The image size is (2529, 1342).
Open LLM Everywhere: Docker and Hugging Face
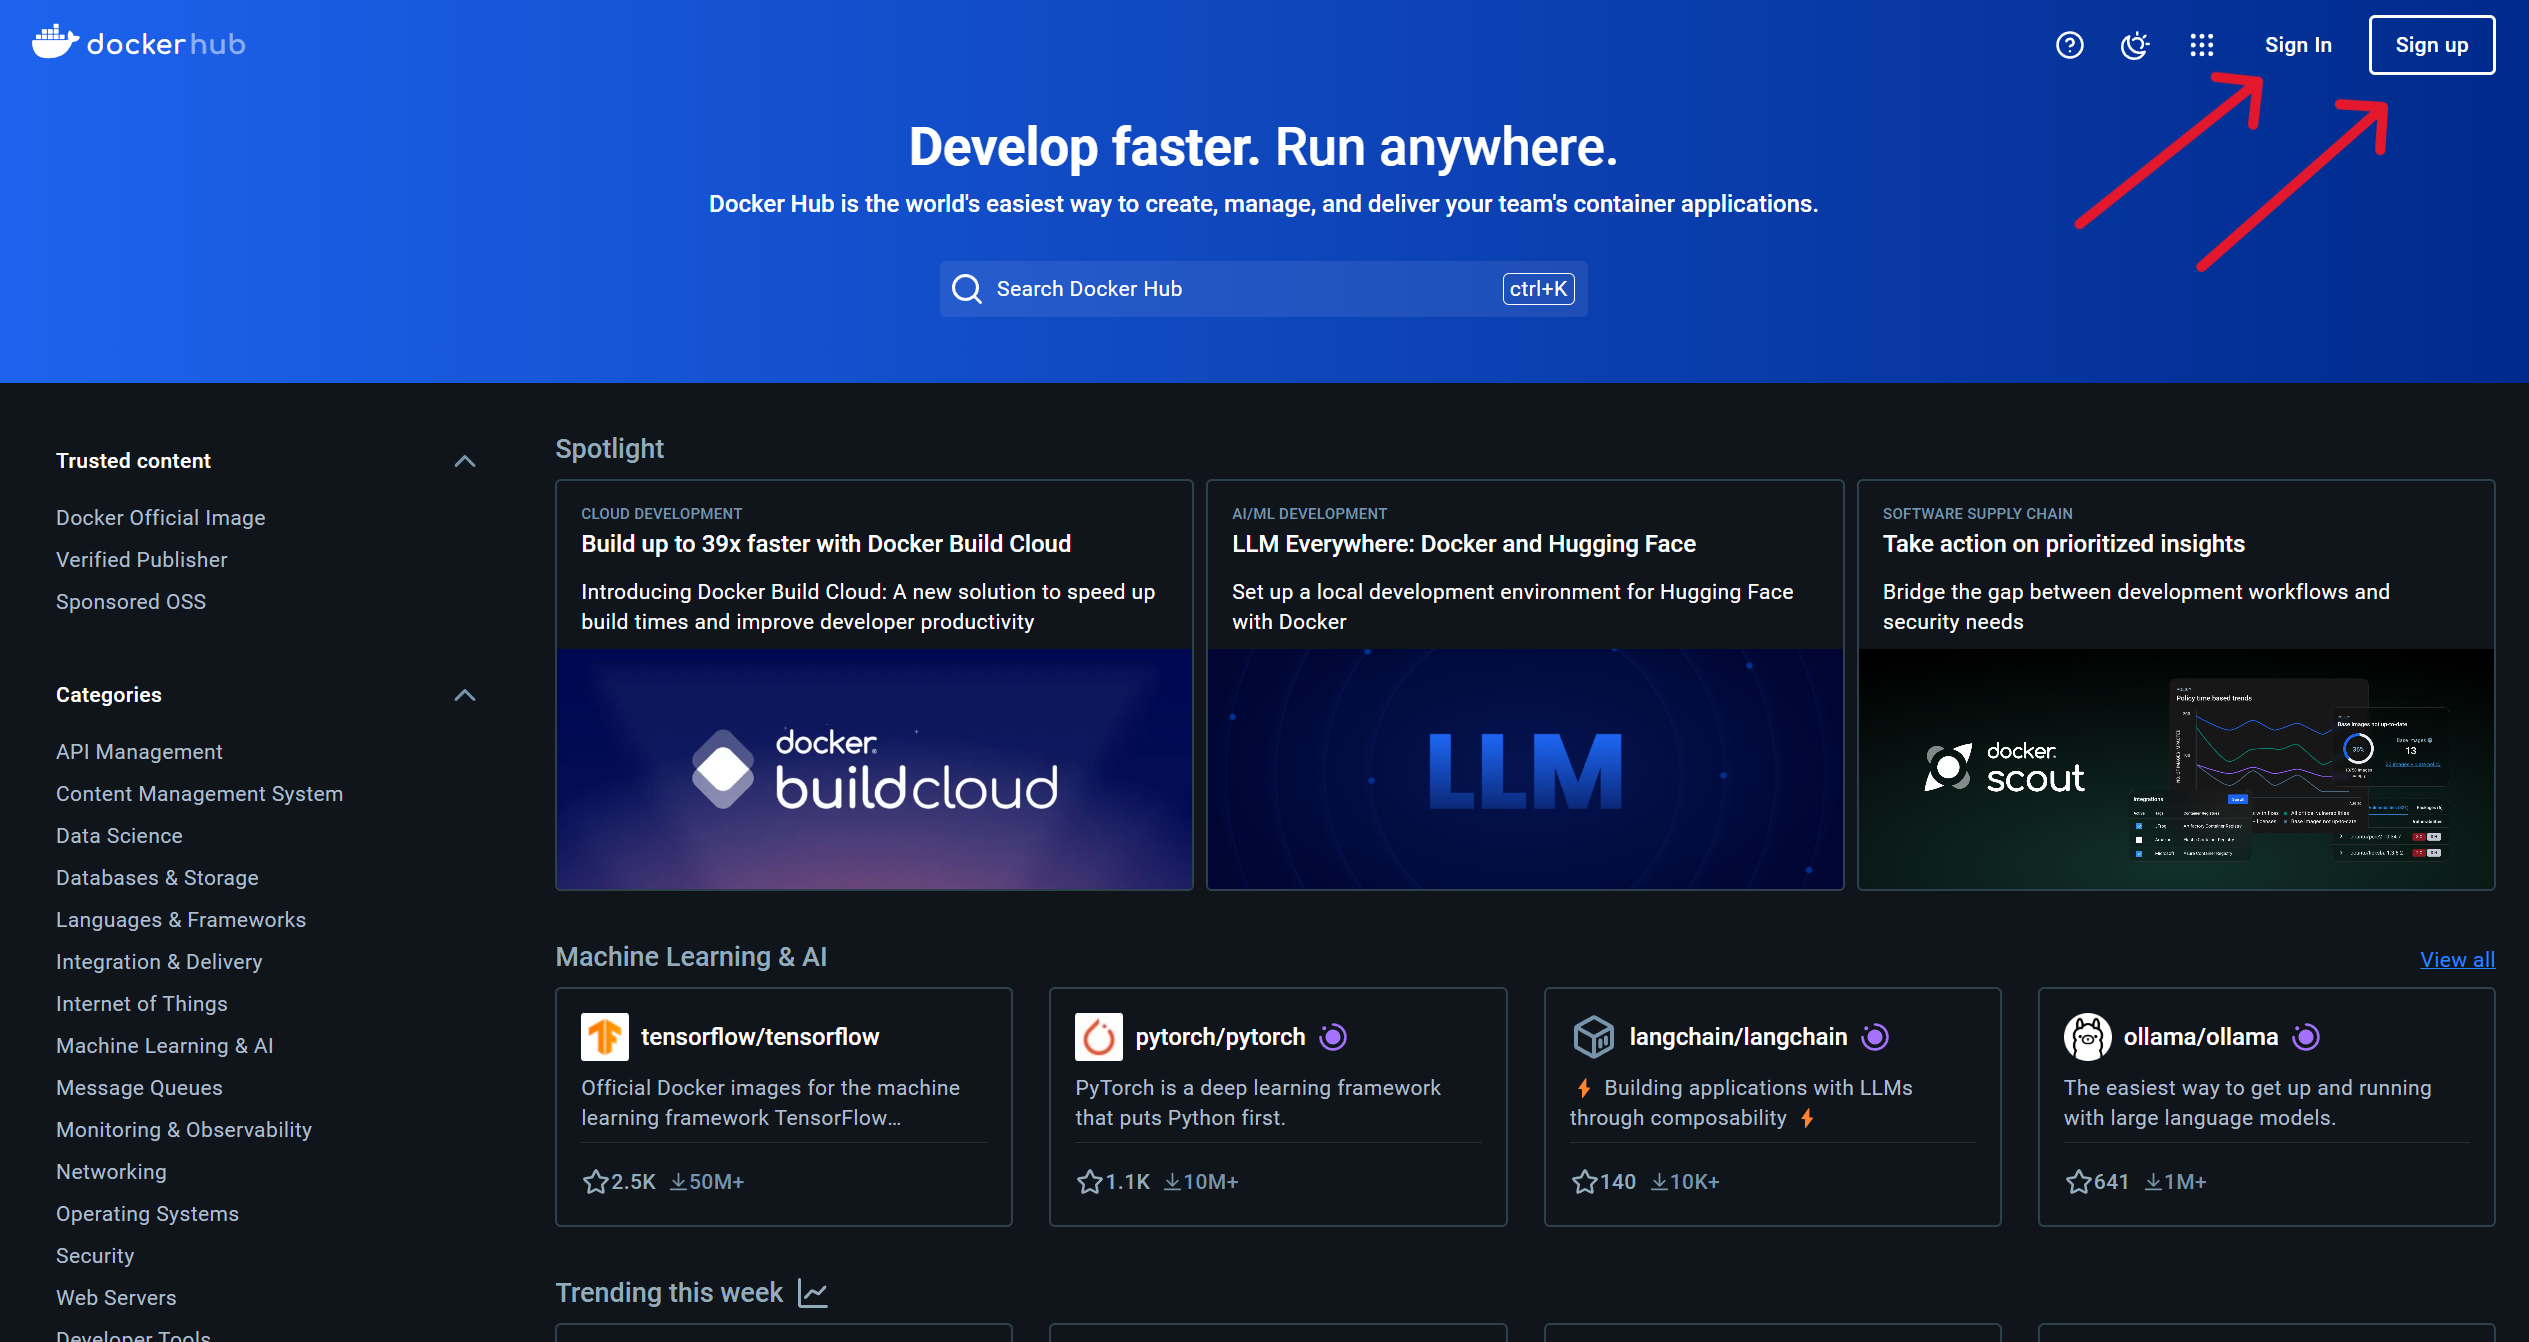(1464, 544)
